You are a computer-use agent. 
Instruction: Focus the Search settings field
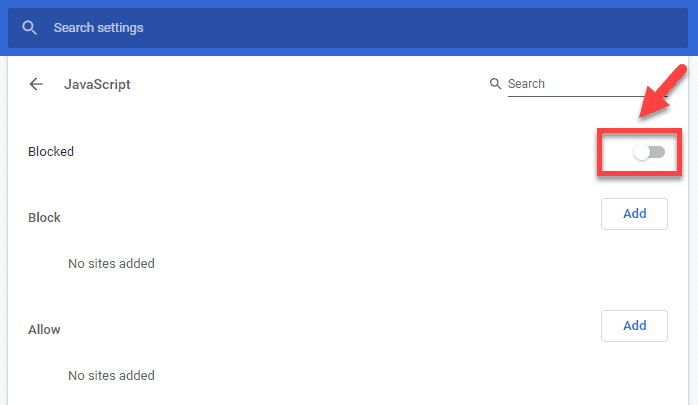(x=348, y=28)
